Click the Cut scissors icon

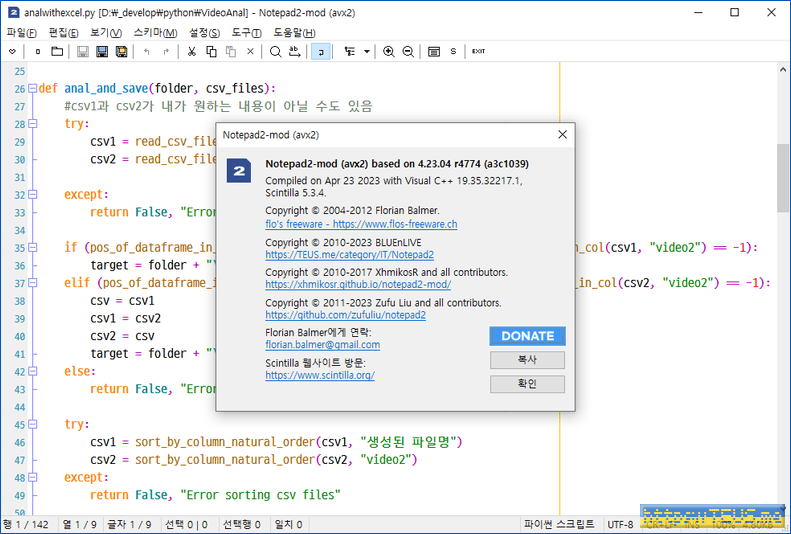coord(191,51)
